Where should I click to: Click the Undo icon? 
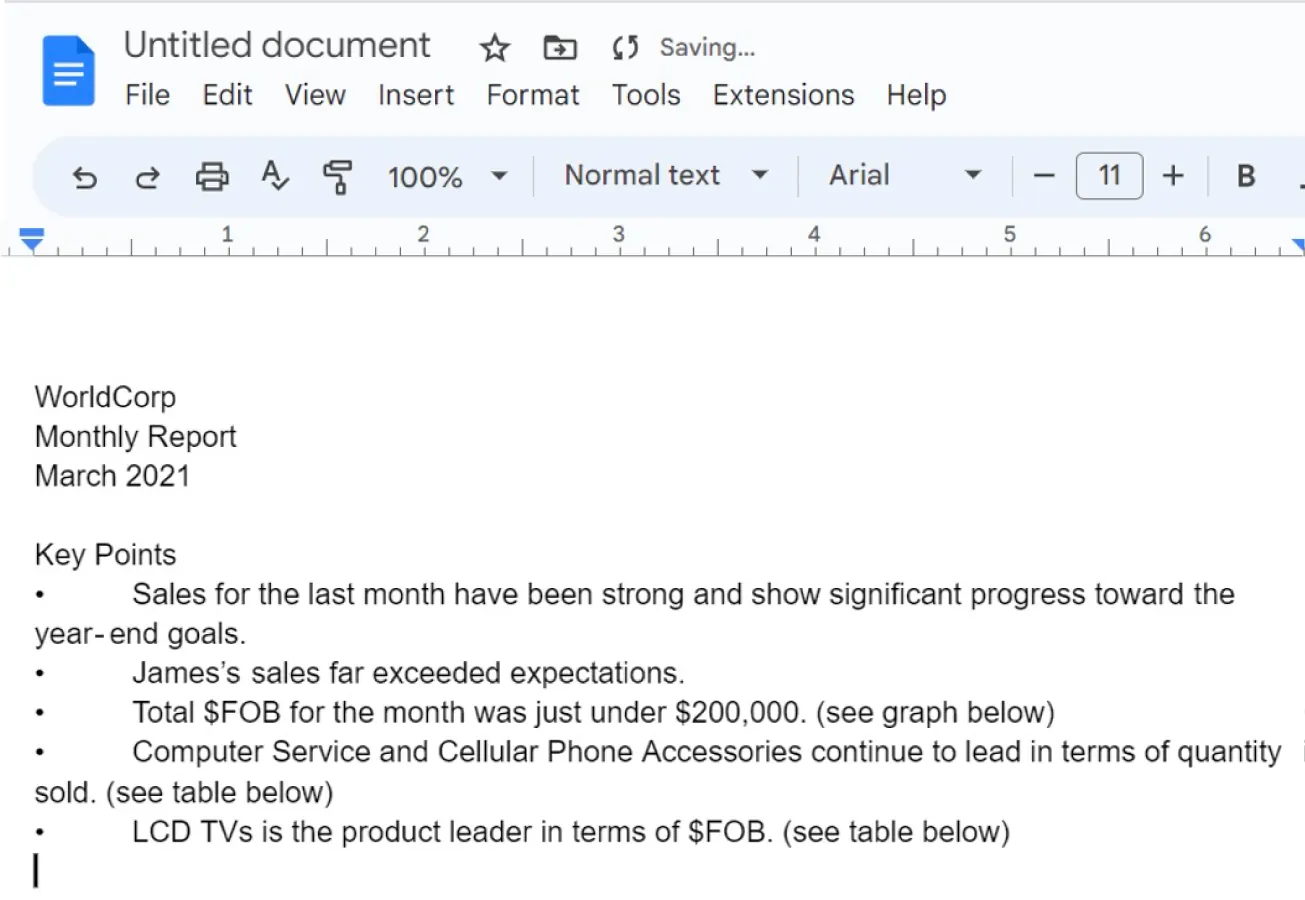pos(85,176)
